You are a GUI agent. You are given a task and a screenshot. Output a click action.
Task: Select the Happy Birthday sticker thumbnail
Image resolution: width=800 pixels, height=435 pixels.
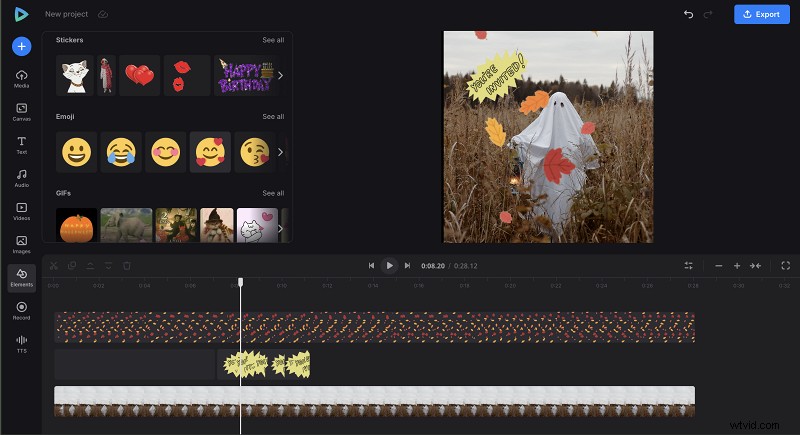[x=245, y=76]
